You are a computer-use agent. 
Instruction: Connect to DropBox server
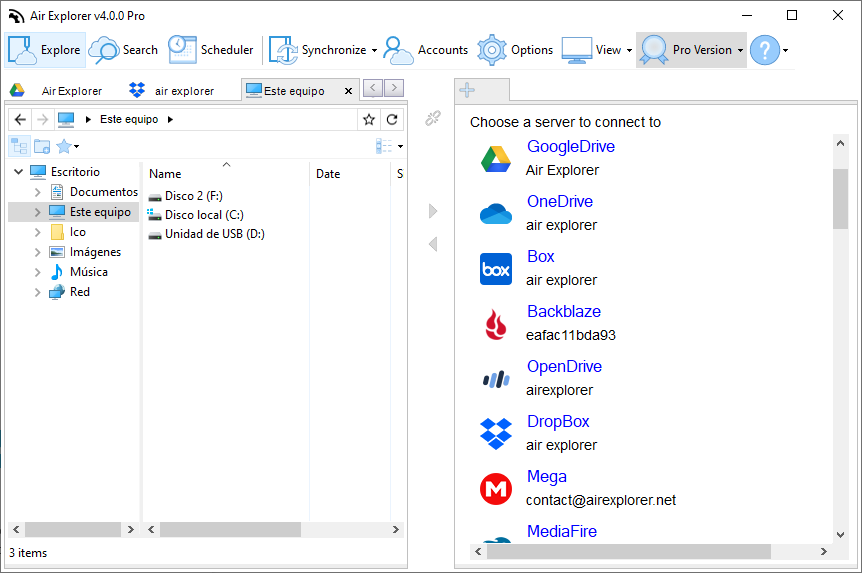click(558, 421)
